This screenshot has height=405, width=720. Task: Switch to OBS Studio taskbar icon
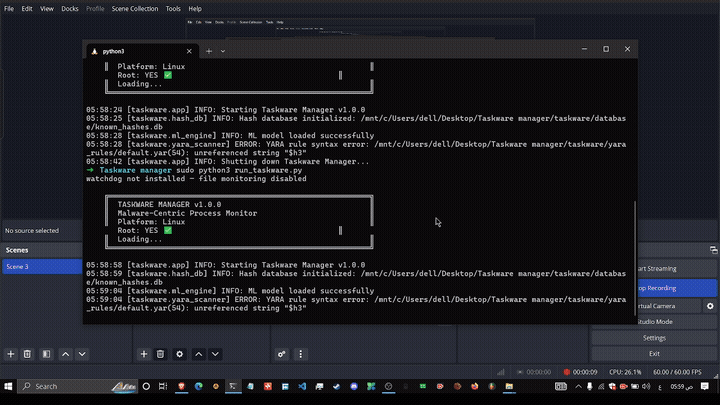coord(388,386)
